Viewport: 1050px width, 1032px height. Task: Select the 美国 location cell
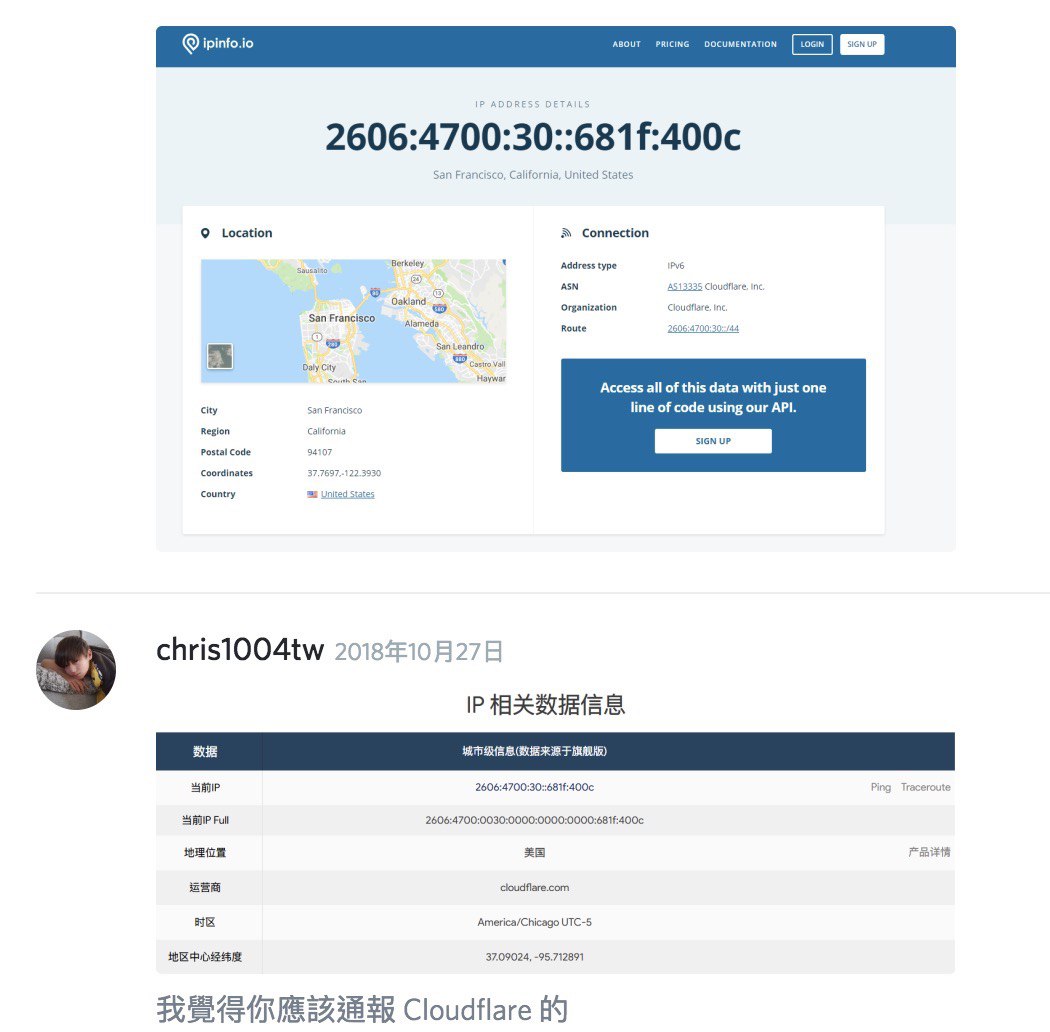(534, 853)
